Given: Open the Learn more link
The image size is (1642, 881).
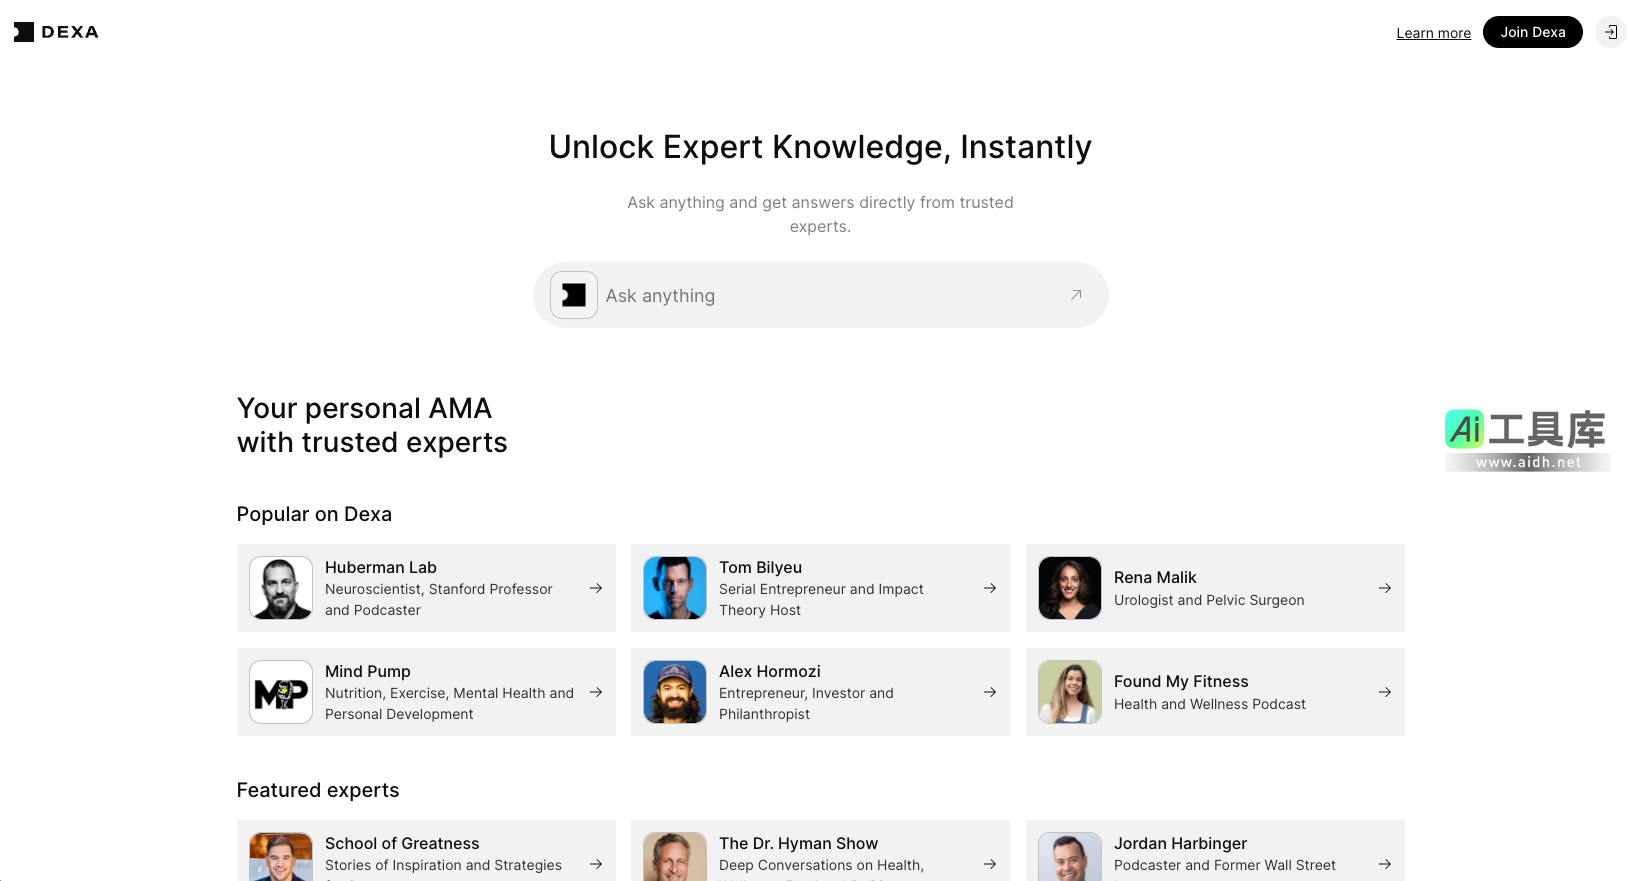Looking at the screenshot, I should (1433, 33).
